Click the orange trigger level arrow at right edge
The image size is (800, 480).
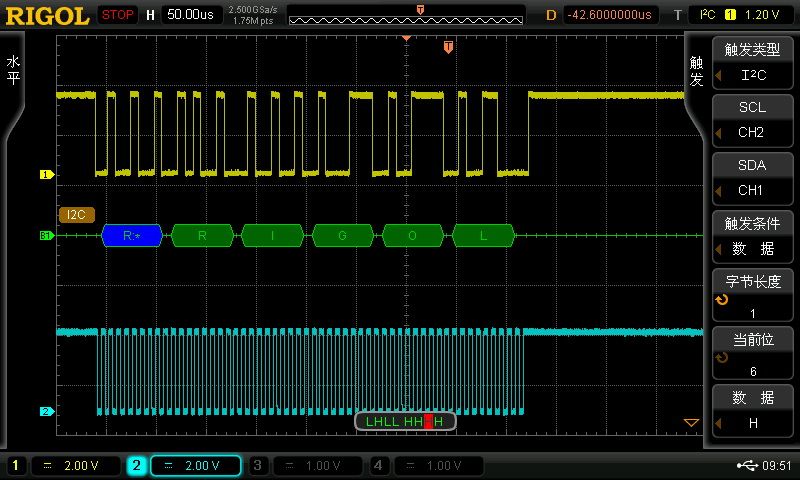[690, 423]
